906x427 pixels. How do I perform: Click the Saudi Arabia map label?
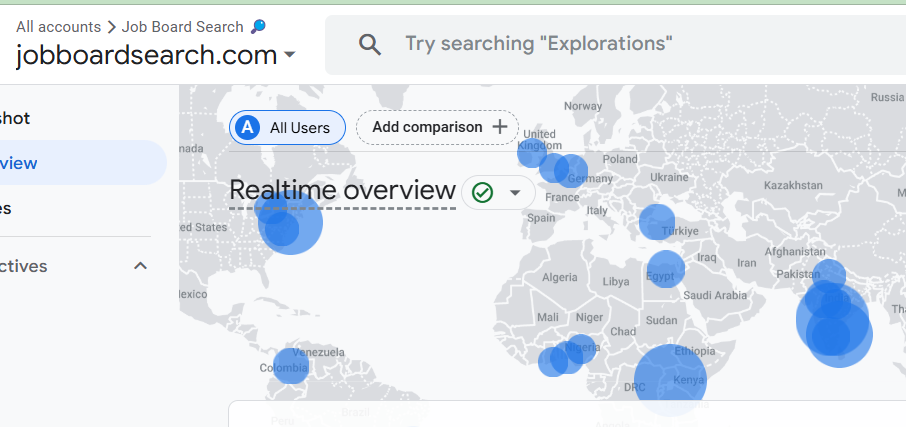click(715, 295)
